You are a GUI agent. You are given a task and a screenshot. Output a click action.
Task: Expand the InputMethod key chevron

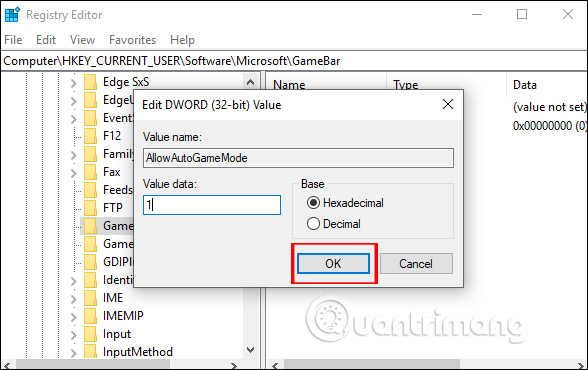74,353
